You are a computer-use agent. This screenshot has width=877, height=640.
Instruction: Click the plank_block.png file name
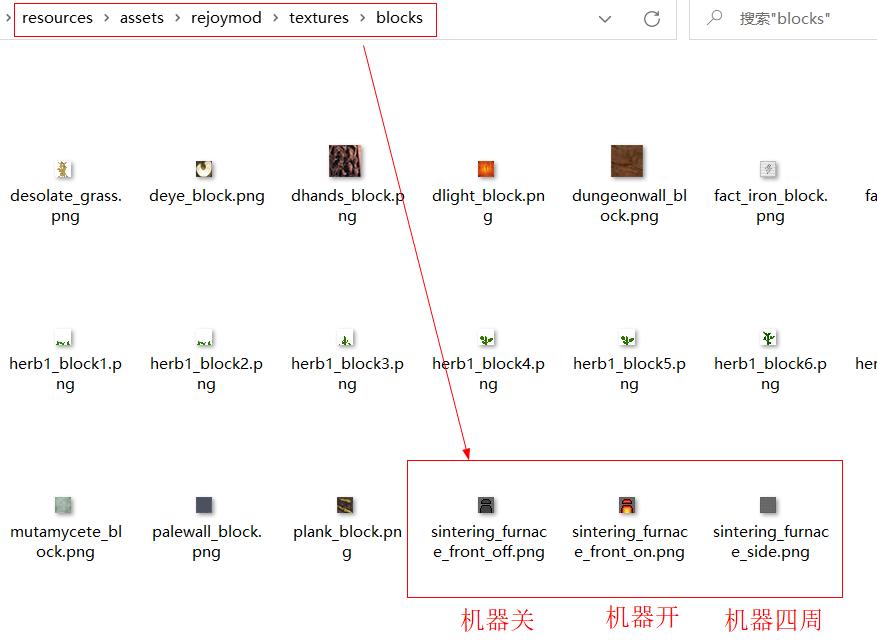coord(347,542)
